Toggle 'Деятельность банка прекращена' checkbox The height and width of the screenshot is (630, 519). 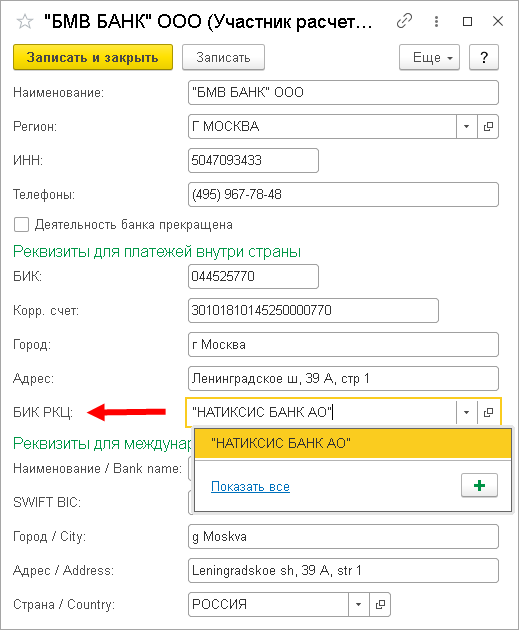click(21, 225)
